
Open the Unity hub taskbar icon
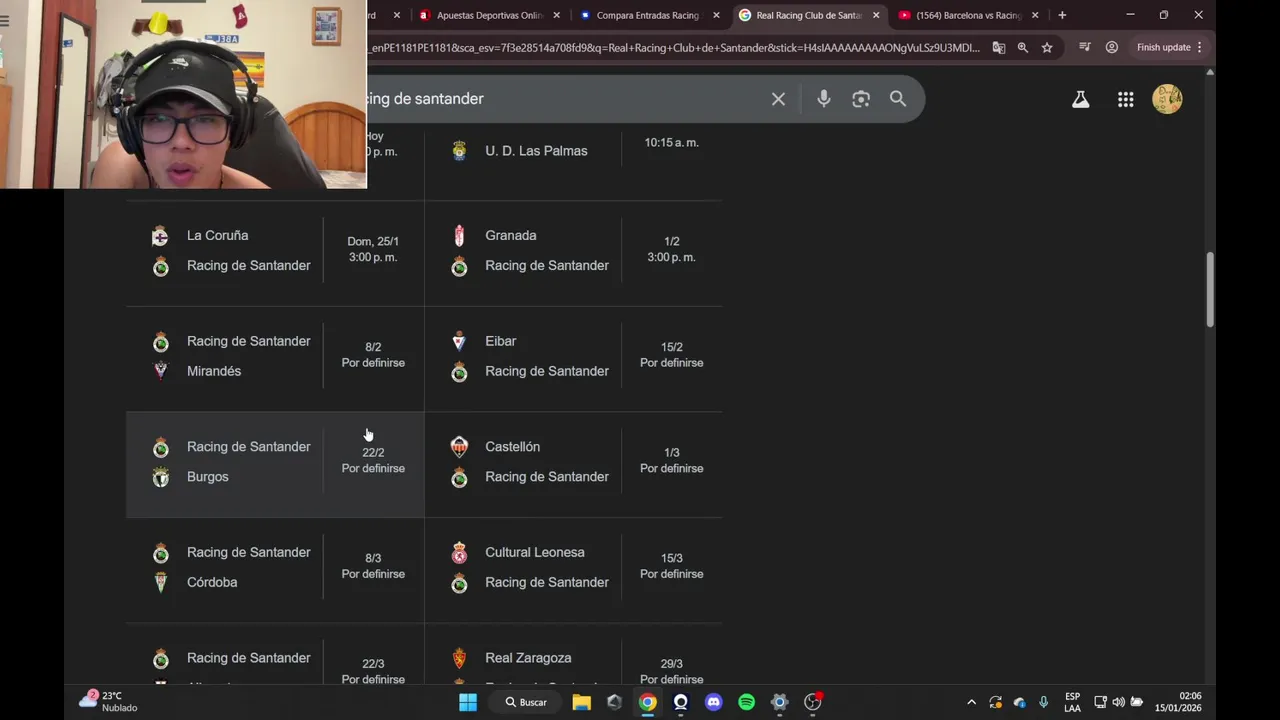click(x=614, y=702)
